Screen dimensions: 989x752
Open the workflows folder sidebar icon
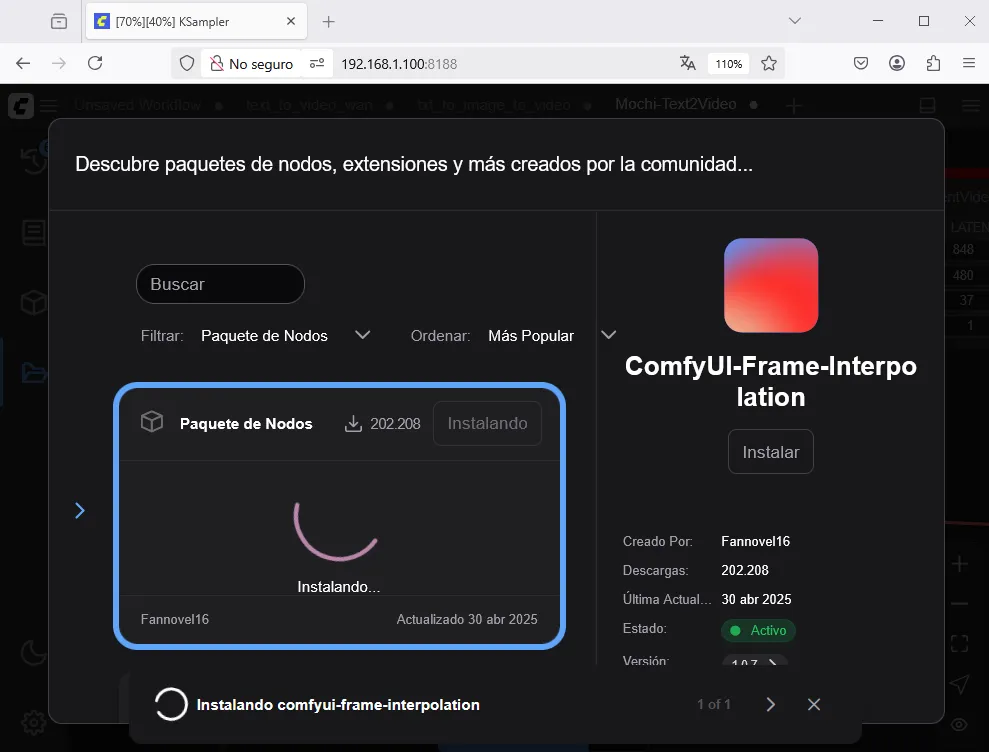(x=33, y=372)
